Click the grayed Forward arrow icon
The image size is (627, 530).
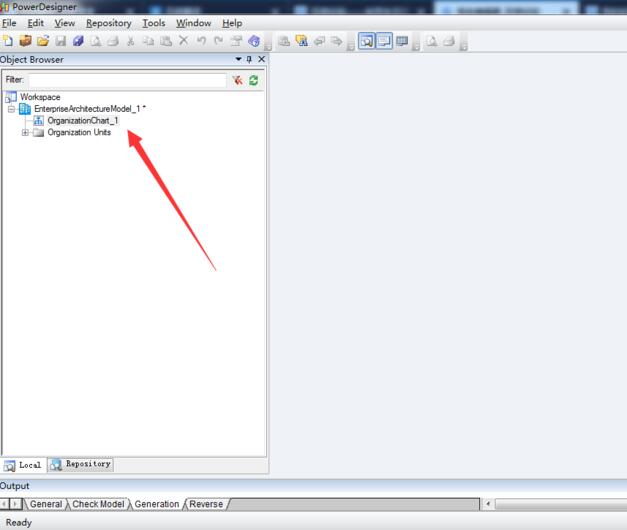pyautogui.click(x=337, y=41)
